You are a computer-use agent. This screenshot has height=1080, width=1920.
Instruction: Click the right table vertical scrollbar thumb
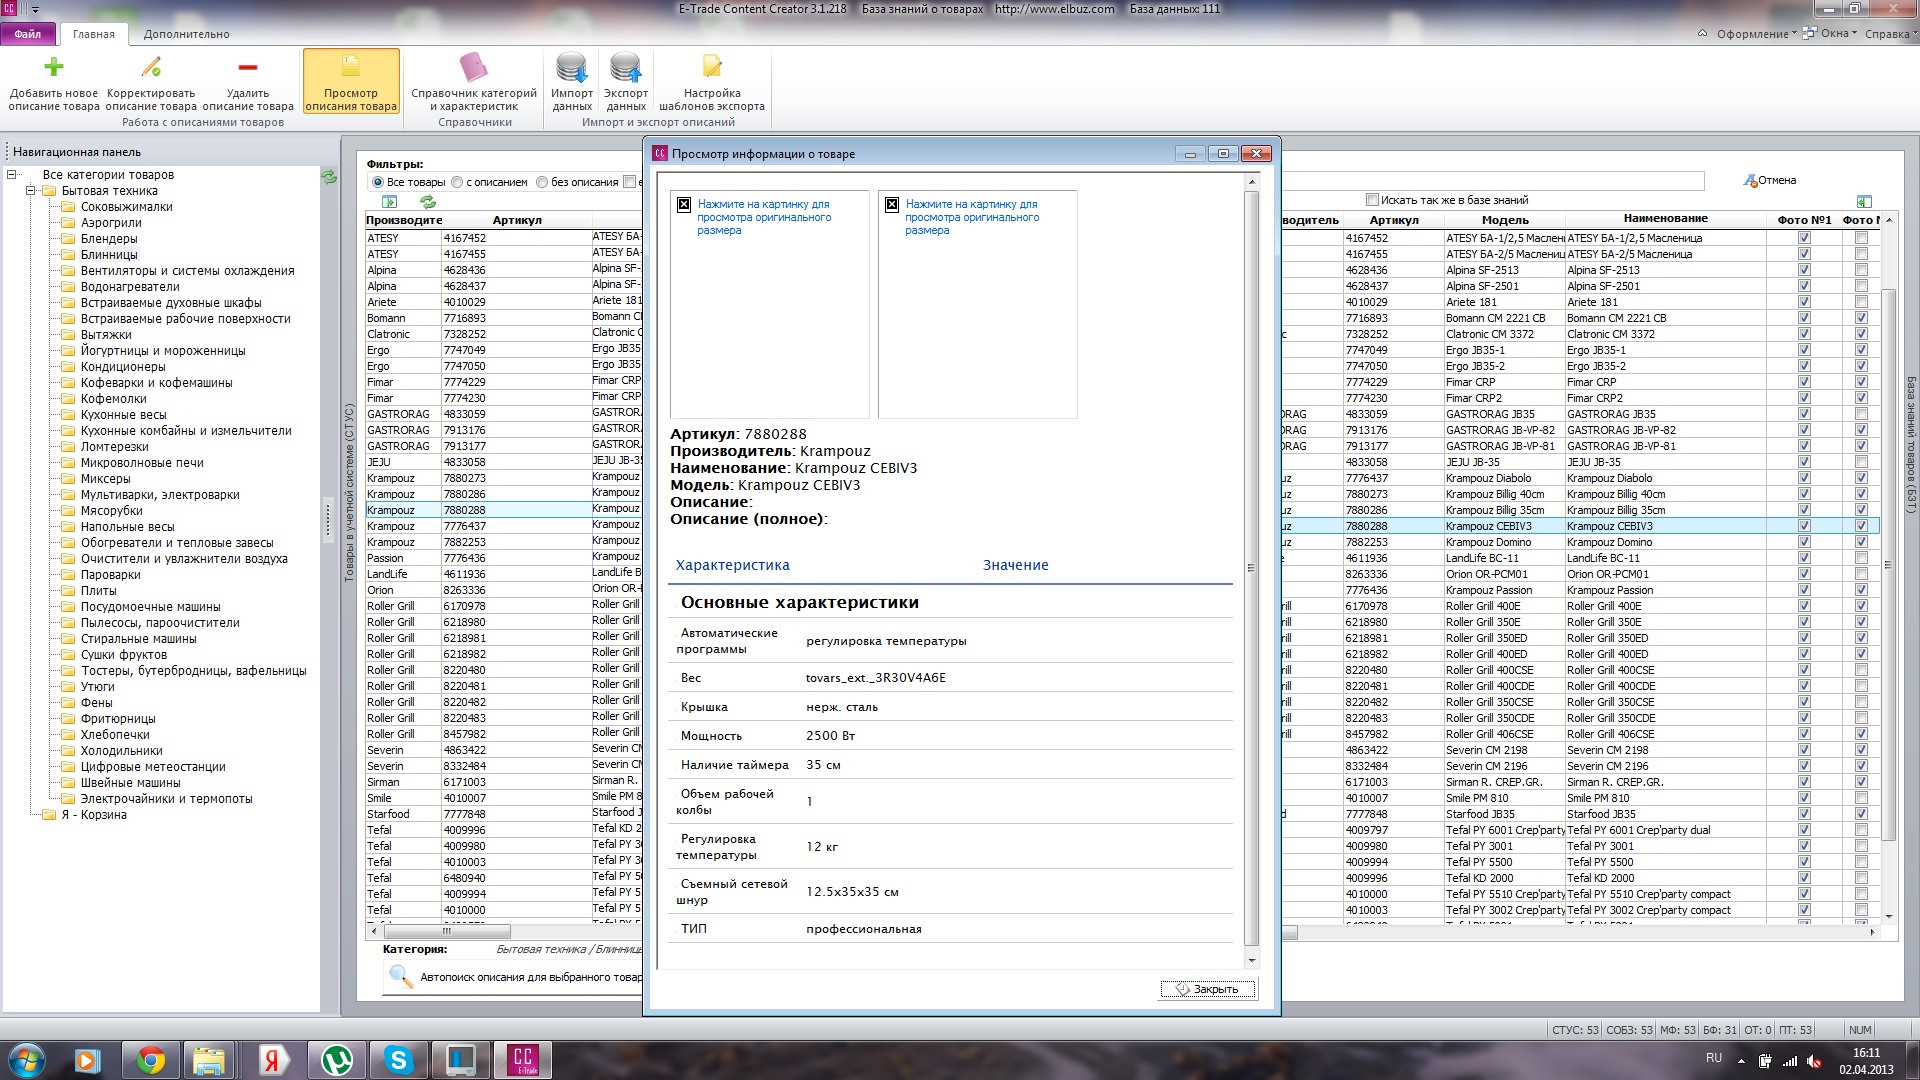(1888, 565)
